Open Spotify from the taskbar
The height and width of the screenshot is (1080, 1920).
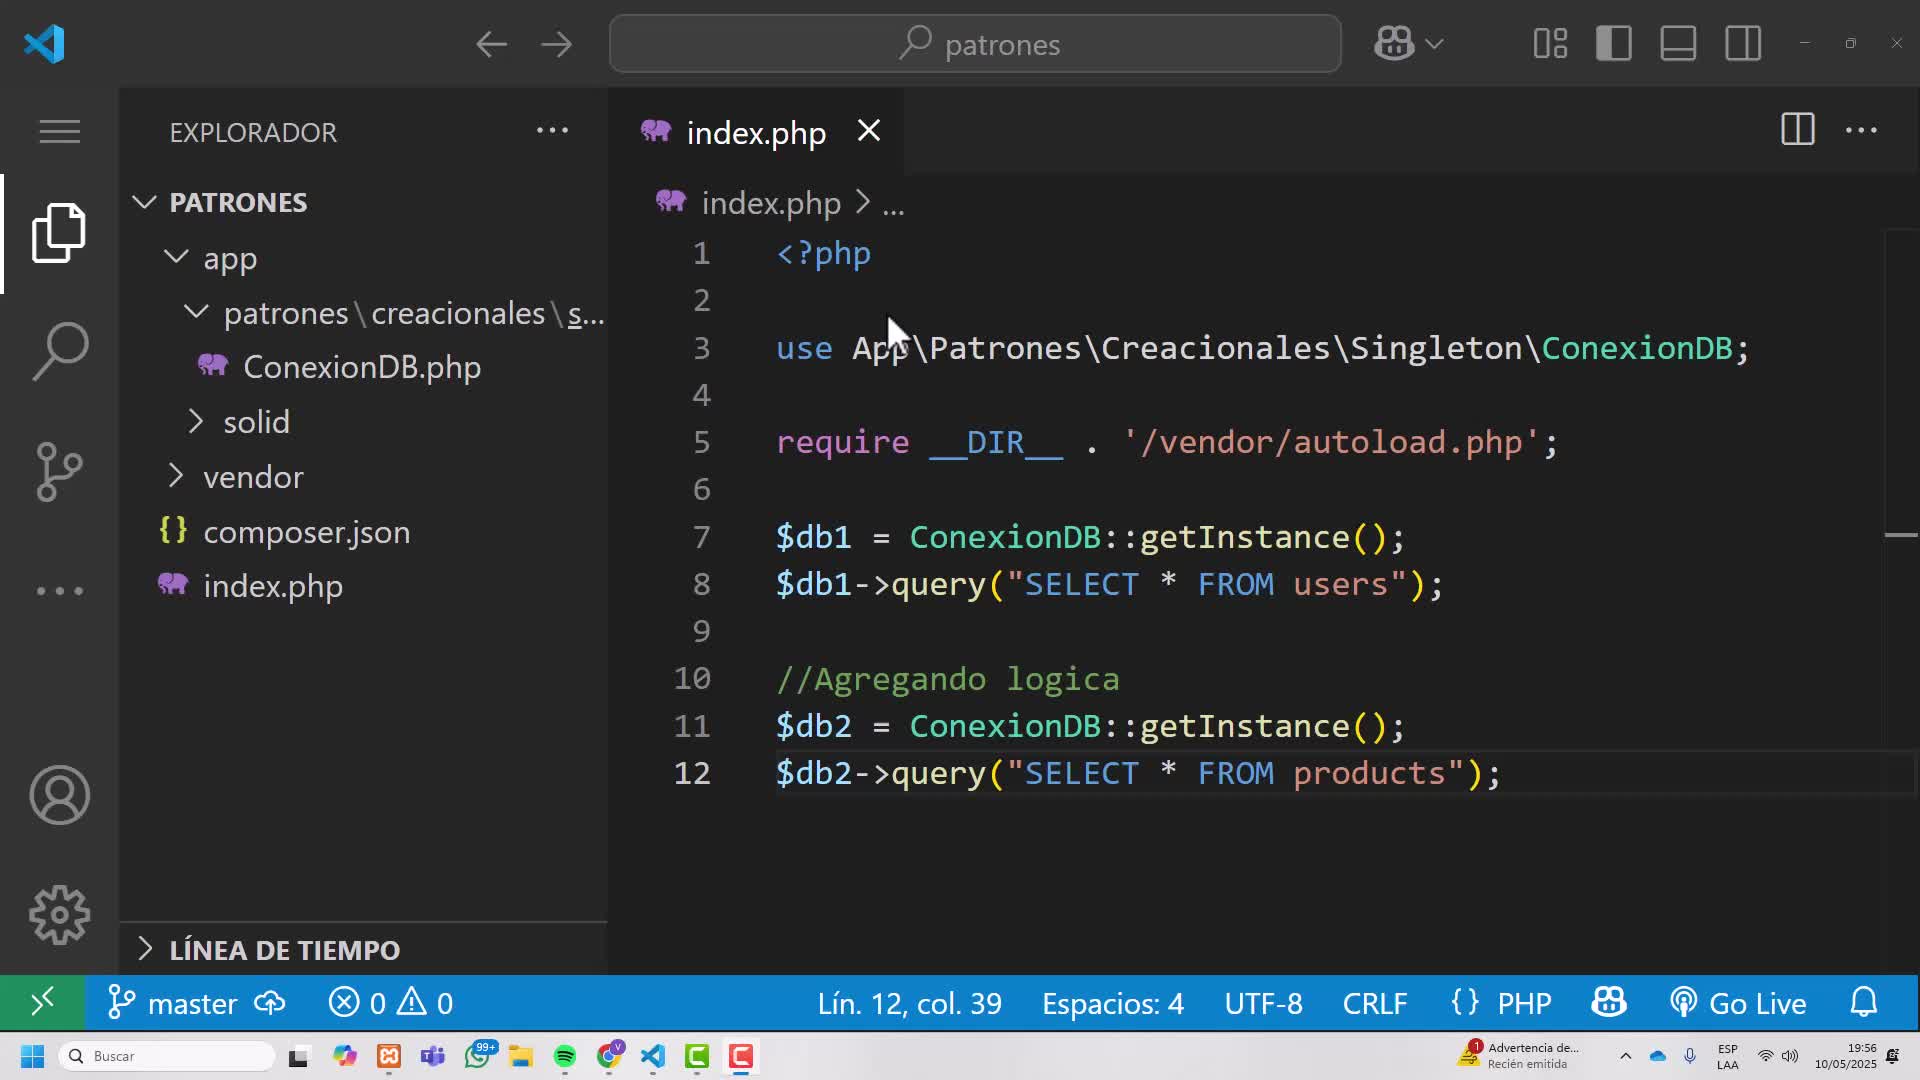[x=564, y=1056]
